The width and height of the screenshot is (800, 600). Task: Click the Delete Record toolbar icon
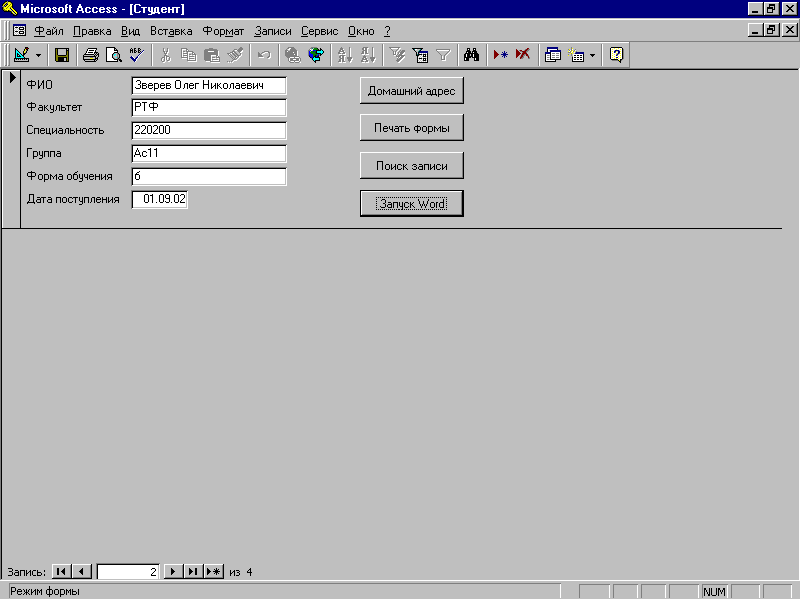(523, 55)
